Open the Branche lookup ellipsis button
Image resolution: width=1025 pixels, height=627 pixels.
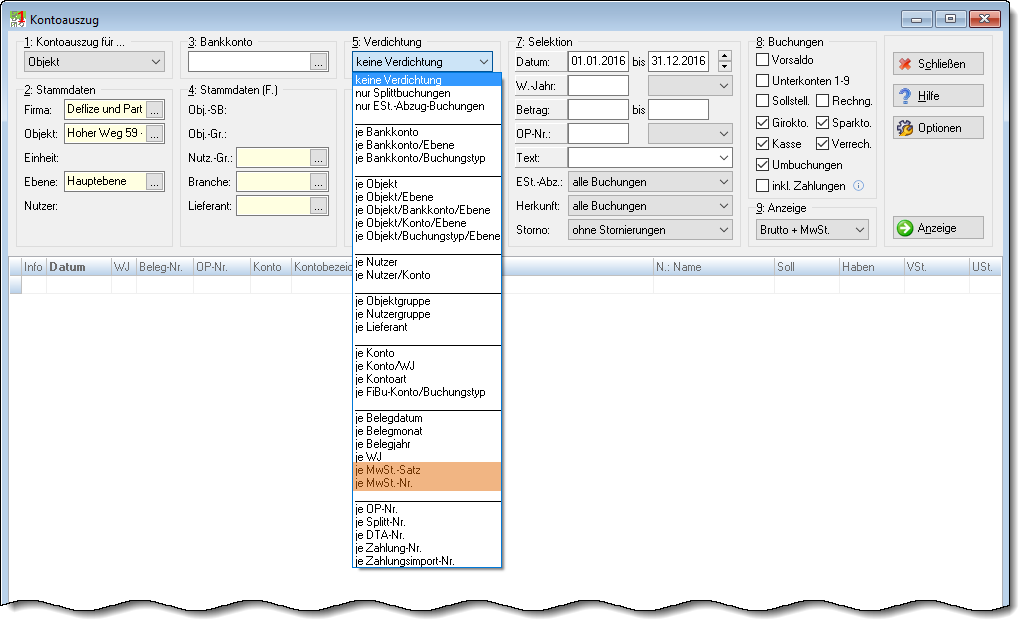[x=318, y=182]
